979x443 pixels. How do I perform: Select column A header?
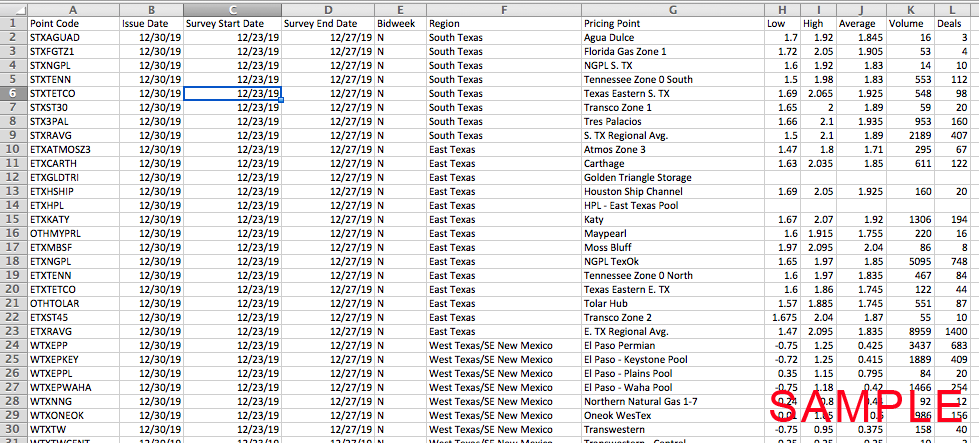[74, 10]
